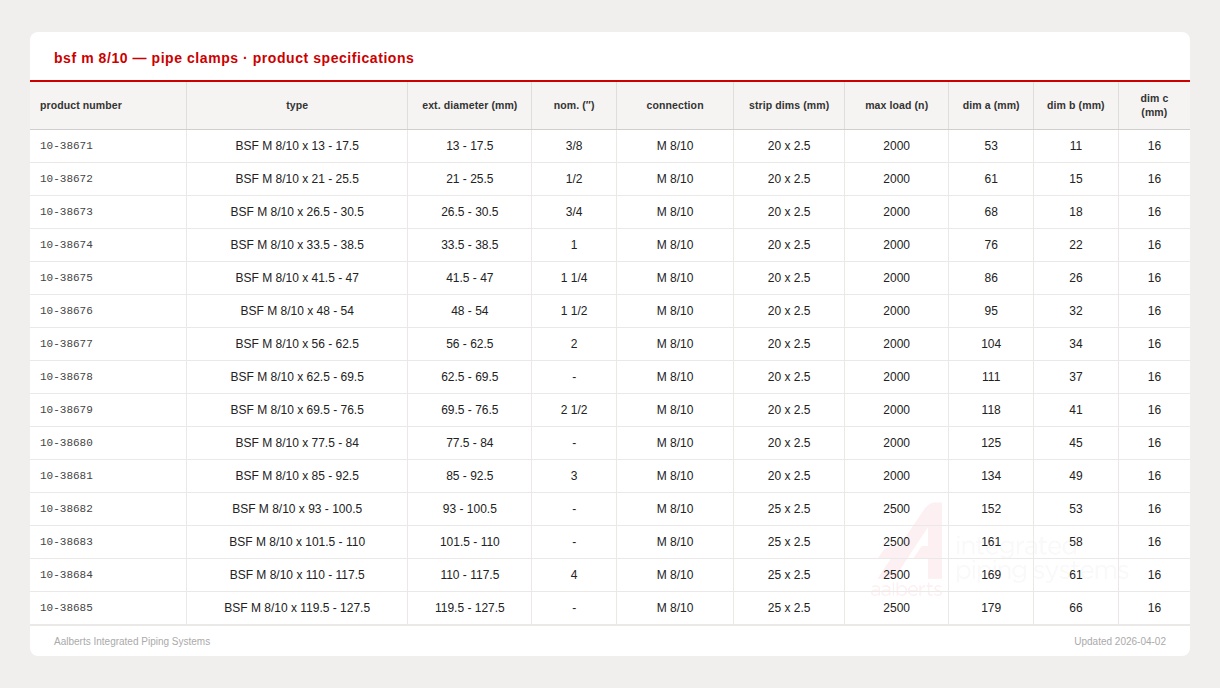The height and width of the screenshot is (688, 1220).
Task: Click "Aalberts Integrated Piping Systems" footer text
Action: [x=132, y=642]
